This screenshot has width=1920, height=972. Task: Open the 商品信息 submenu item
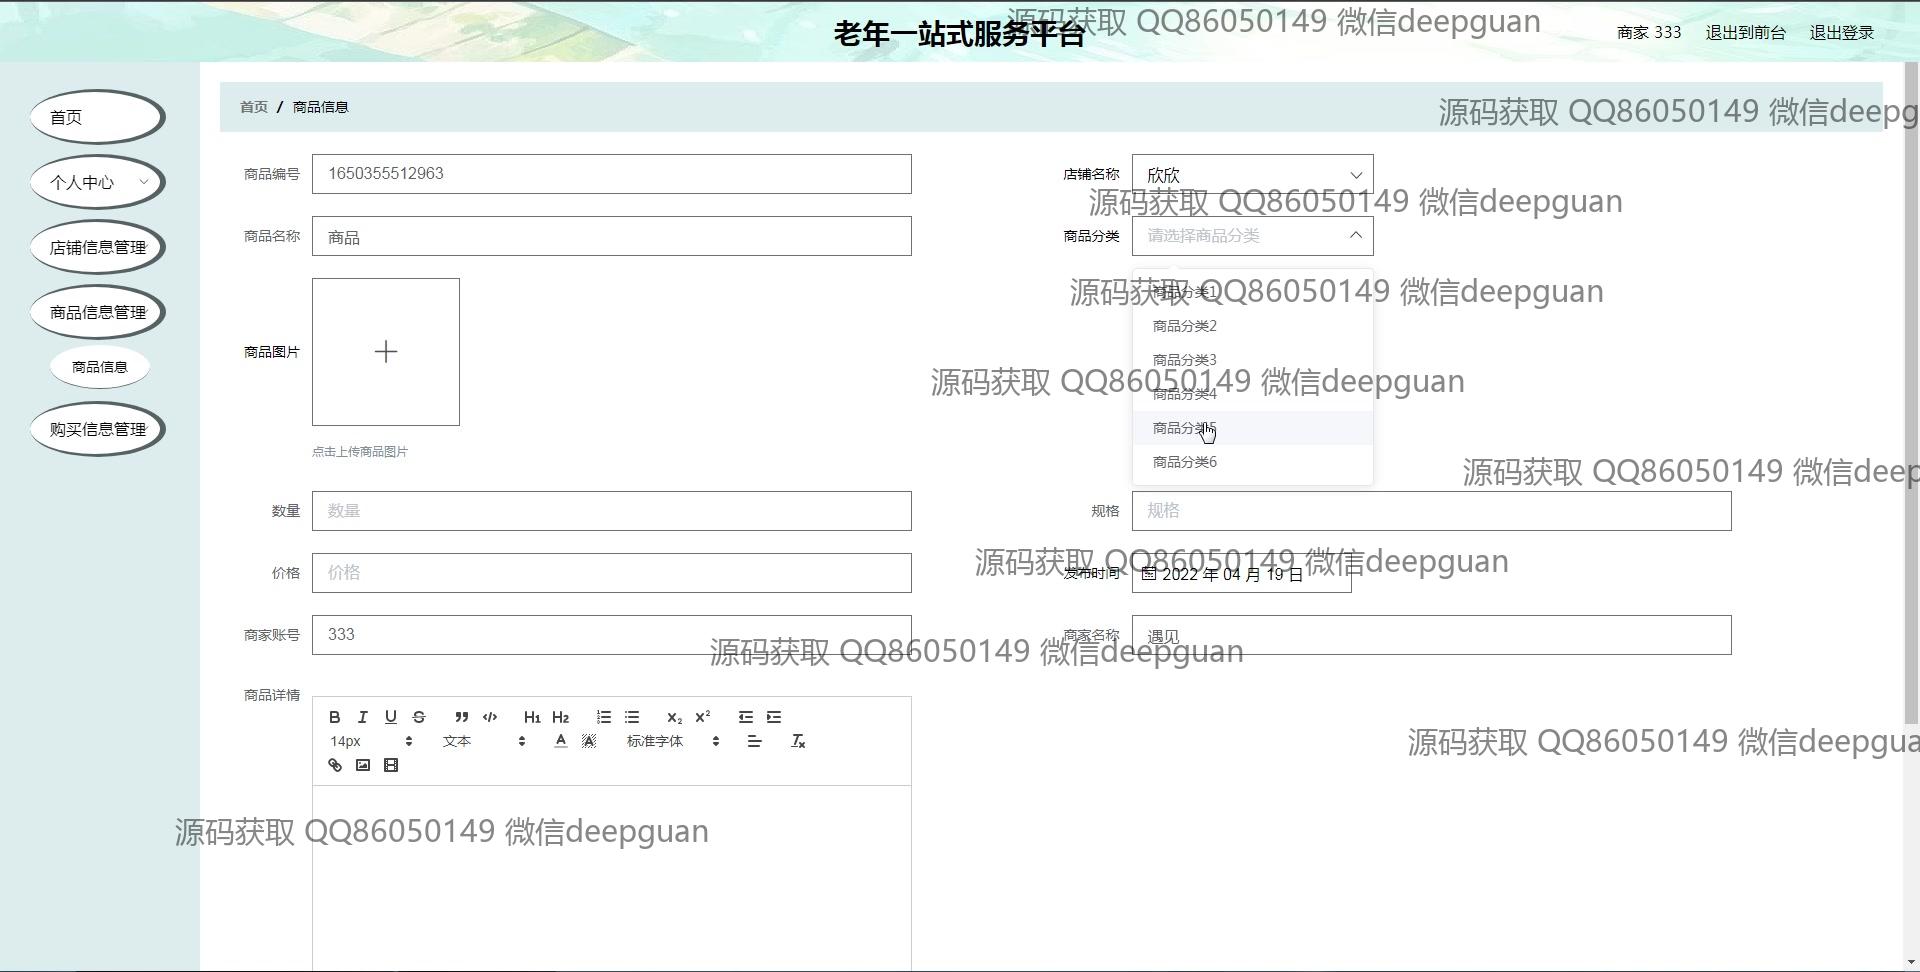point(100,367)
